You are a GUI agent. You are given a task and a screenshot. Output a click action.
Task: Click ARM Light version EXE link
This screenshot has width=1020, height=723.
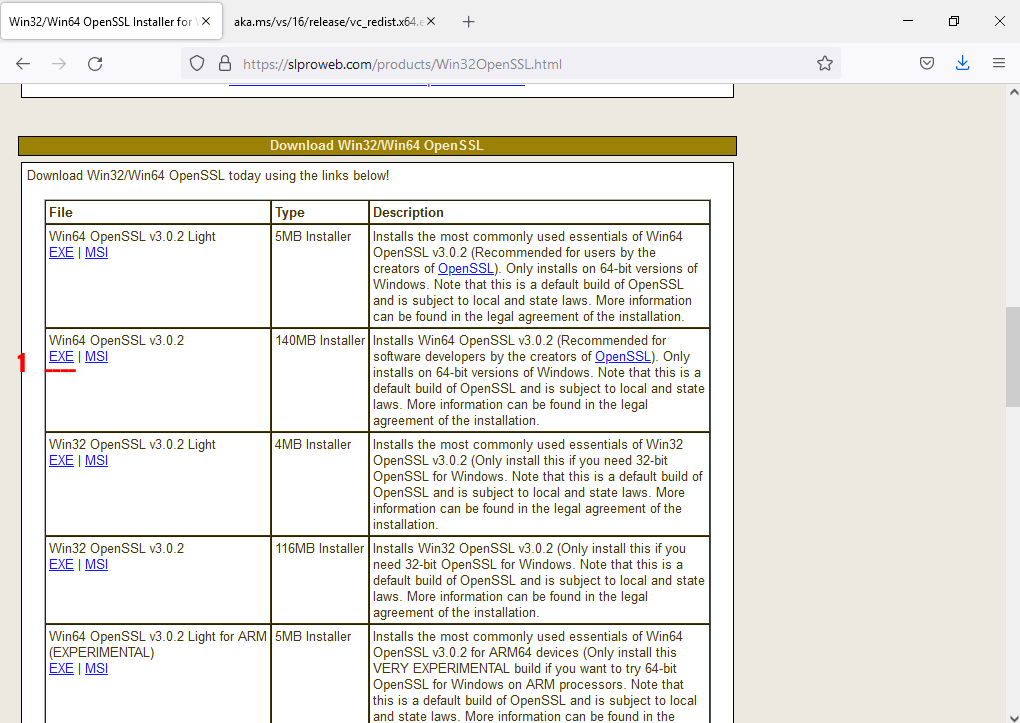coord(61,669)
